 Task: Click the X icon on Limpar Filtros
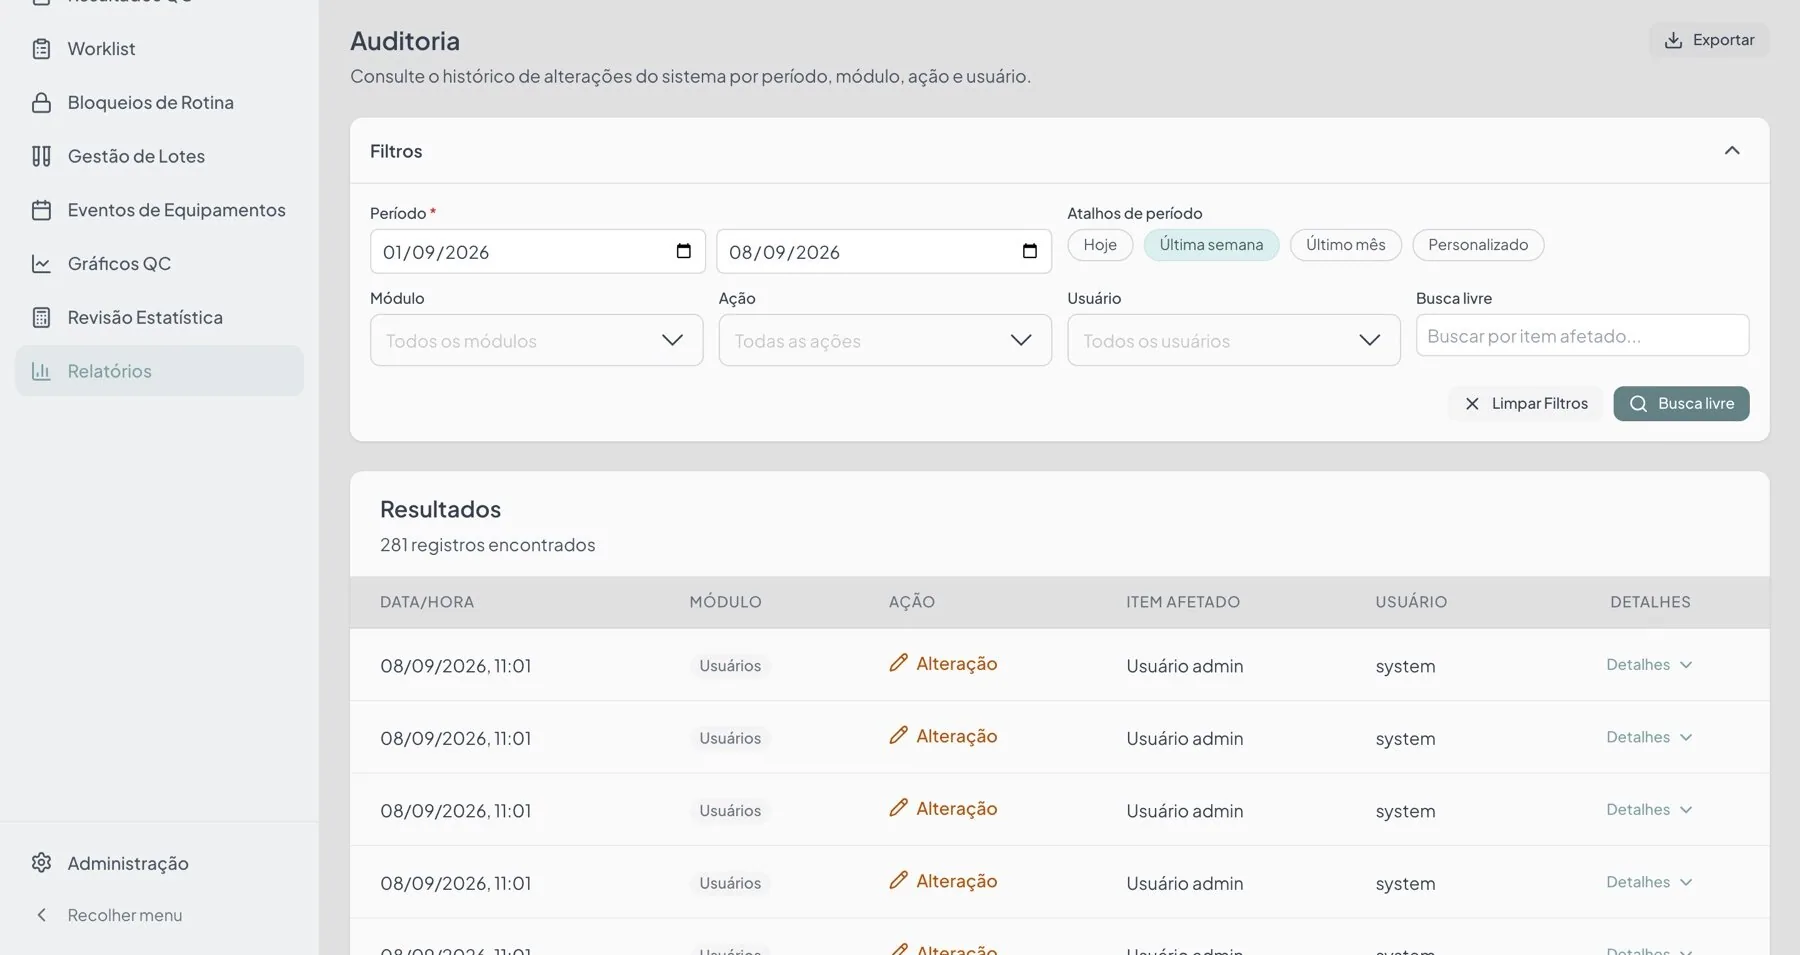click(1472, 404)
